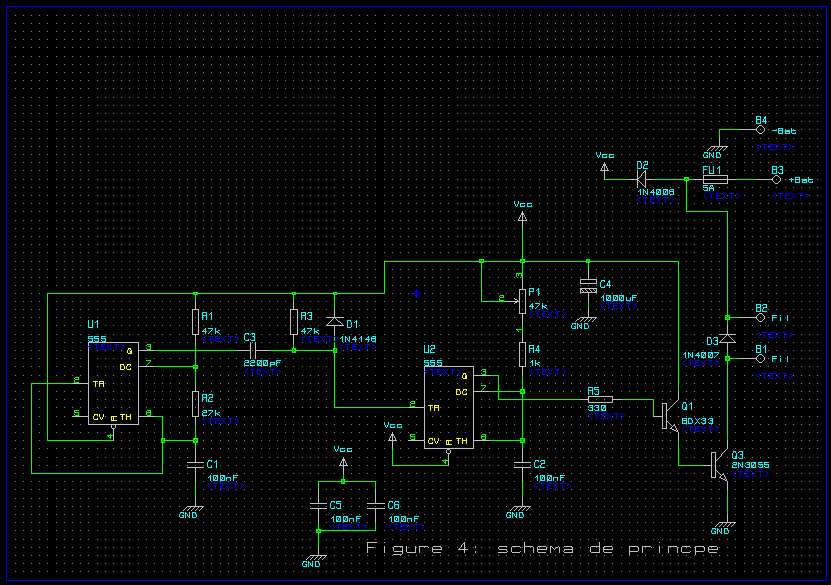The width and height of the screenshot is (831, 585).
Task: Select the U2 555 timer chip body
Action: [448, 407]
